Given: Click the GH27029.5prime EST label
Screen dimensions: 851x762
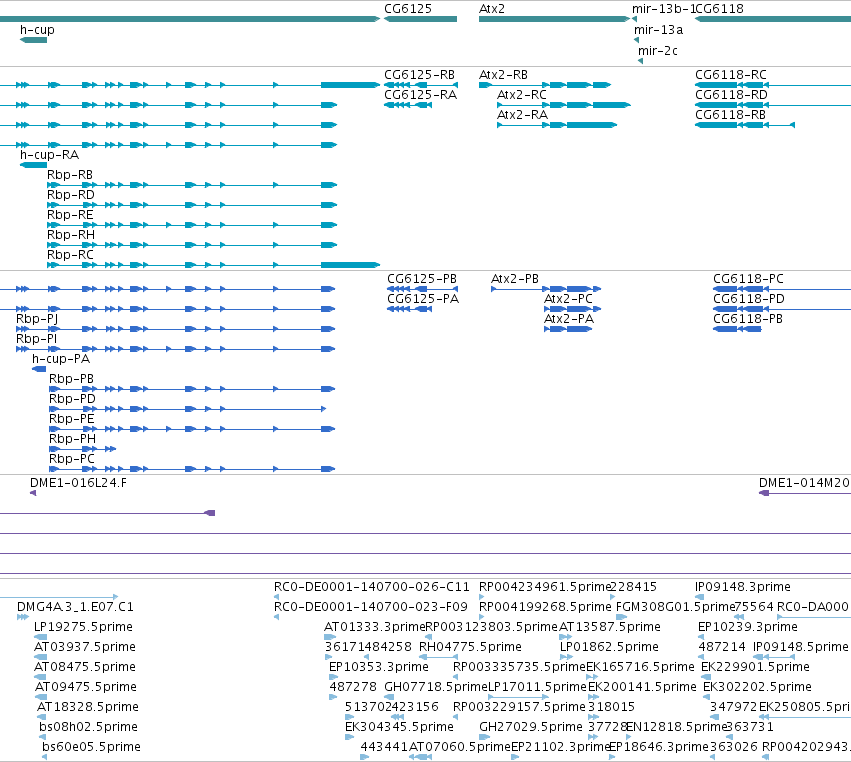Looking at the screenshot, I should coord(531,727).
